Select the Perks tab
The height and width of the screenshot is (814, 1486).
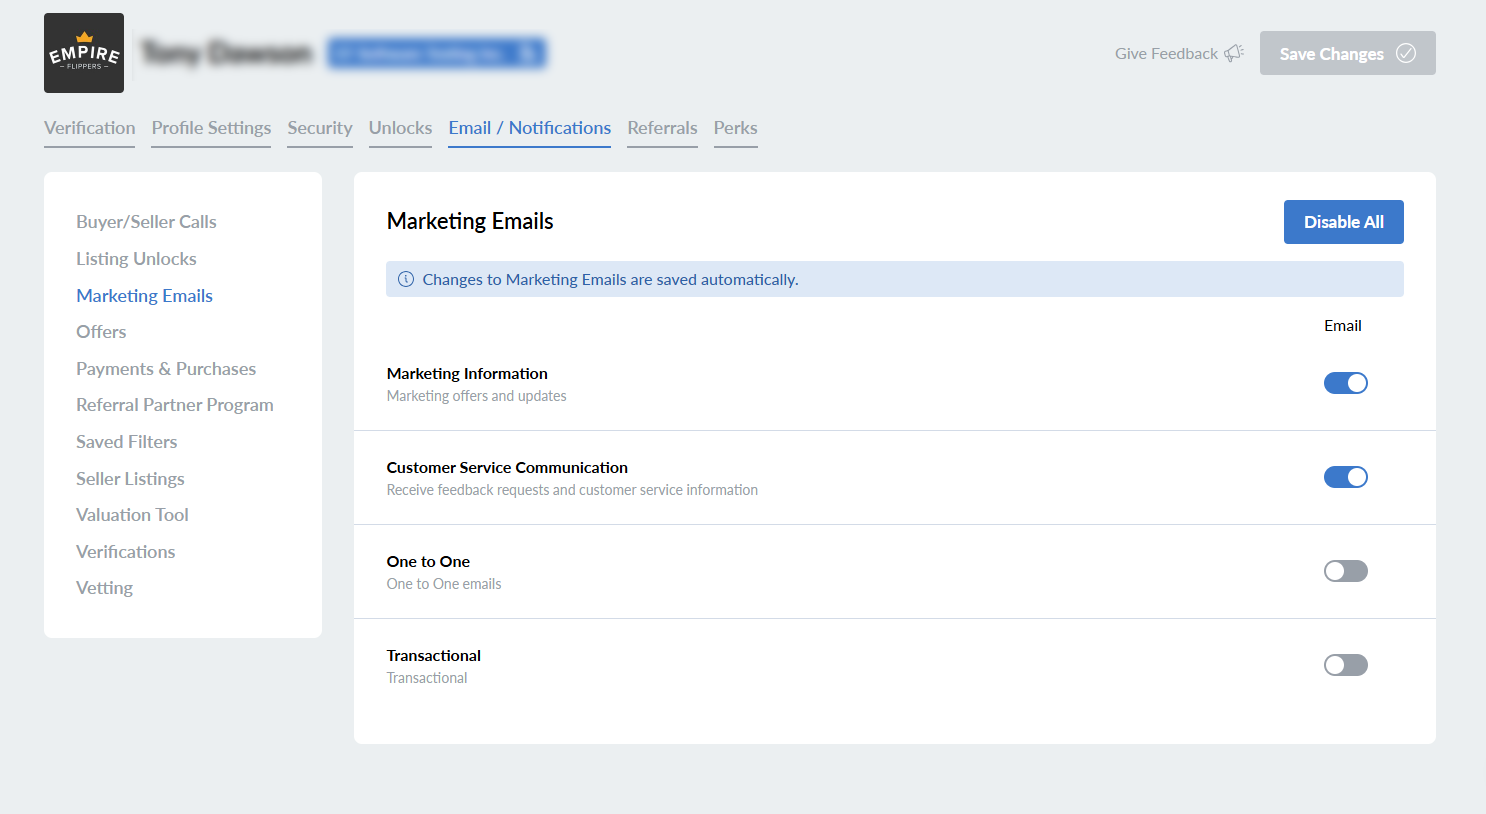click(x=735, y=128)
